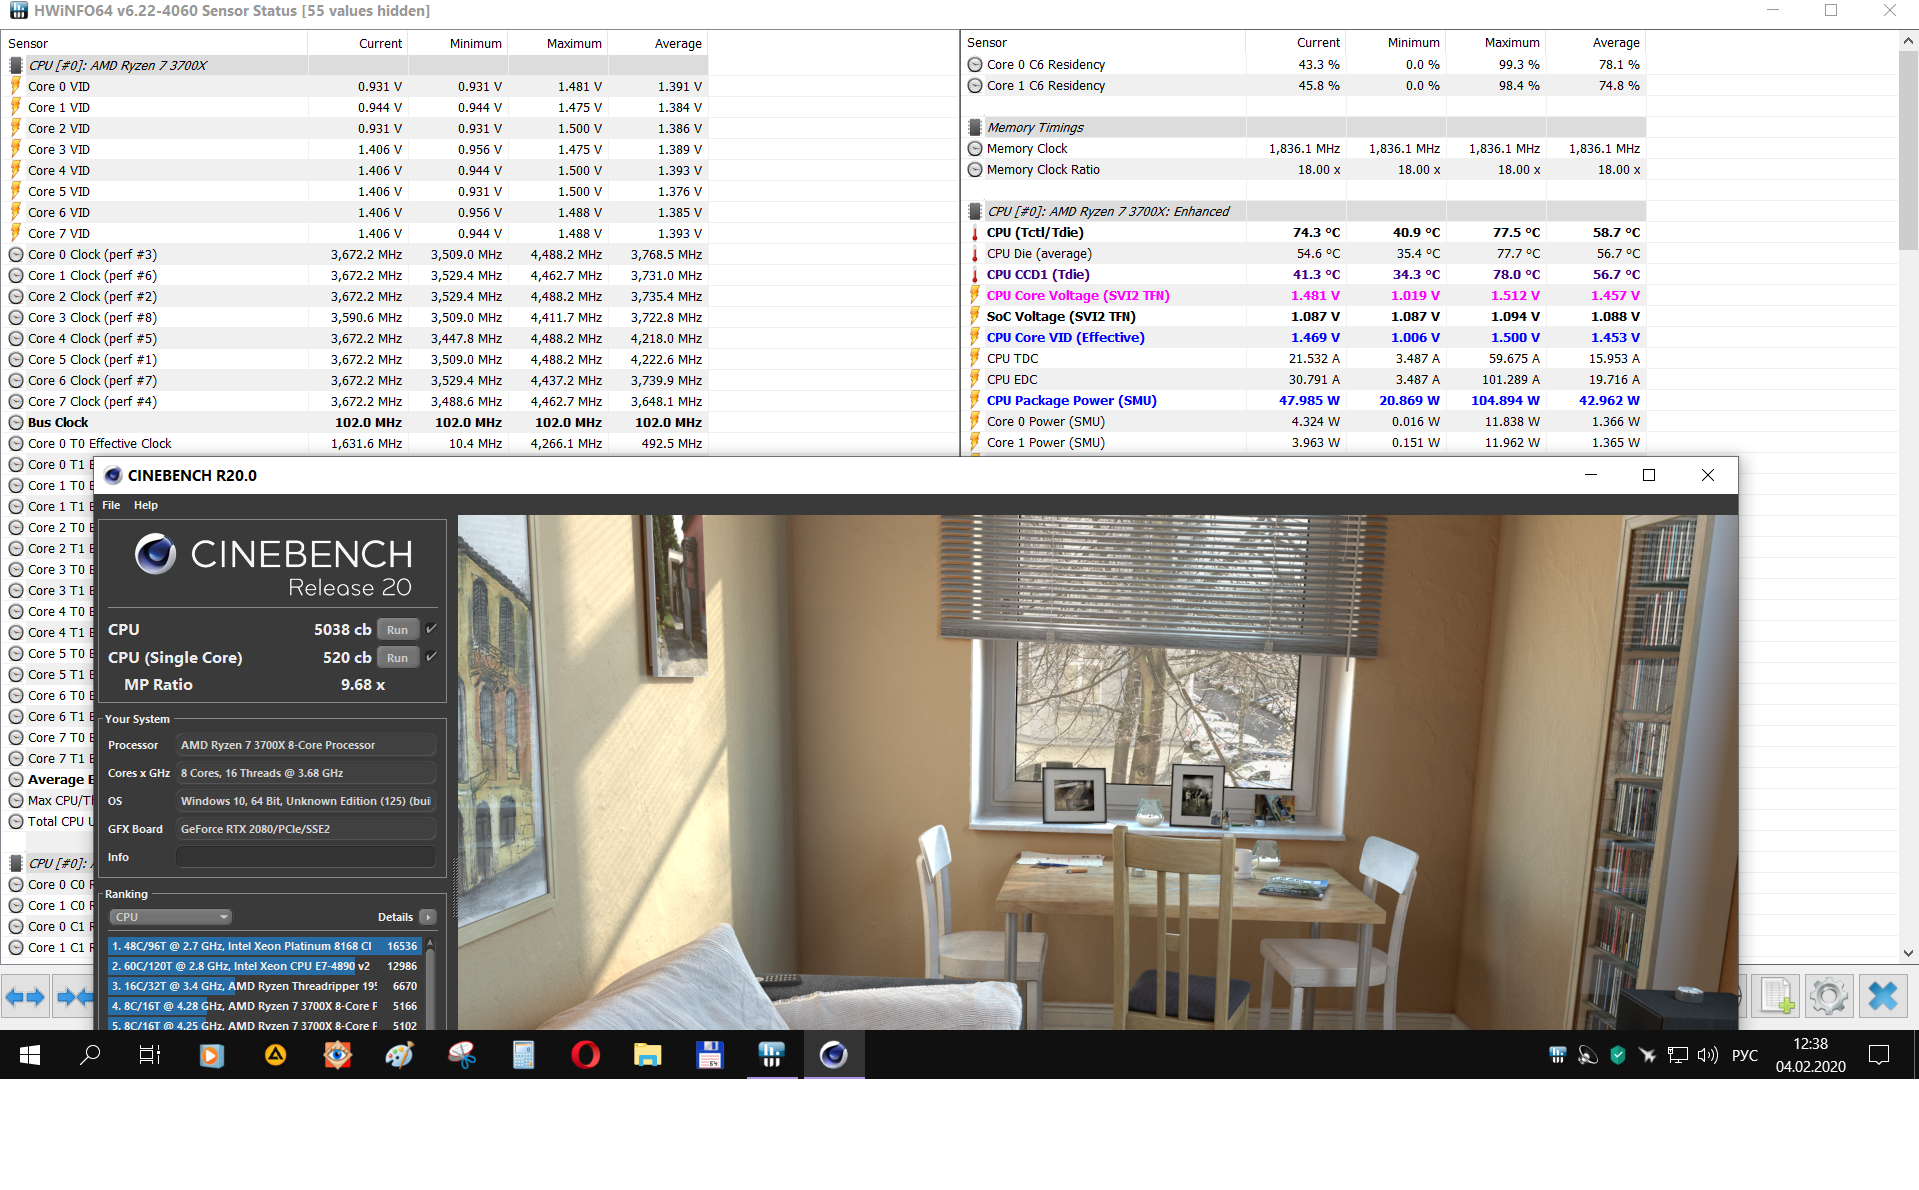Open the FastStone image viewer taskbar icon
The width and height of the screenshot is (1919, 1190).
coord(338,1055)
